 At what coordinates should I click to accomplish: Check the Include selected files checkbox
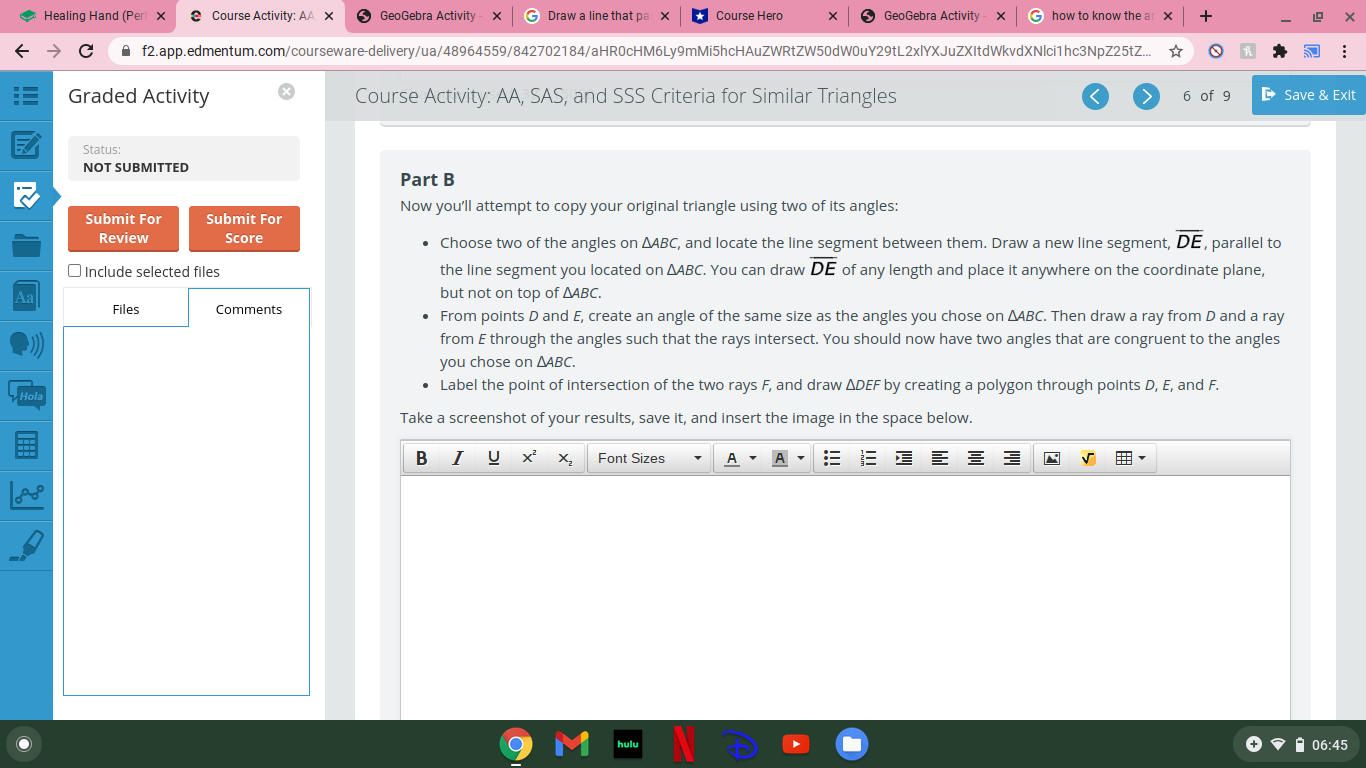coord(73,271)
